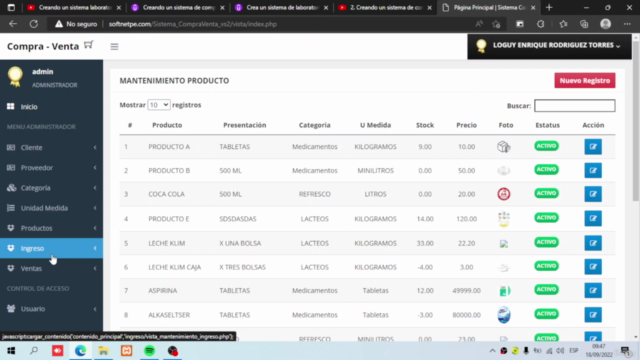Open Spotify from the taskbar

click(149, 351)
